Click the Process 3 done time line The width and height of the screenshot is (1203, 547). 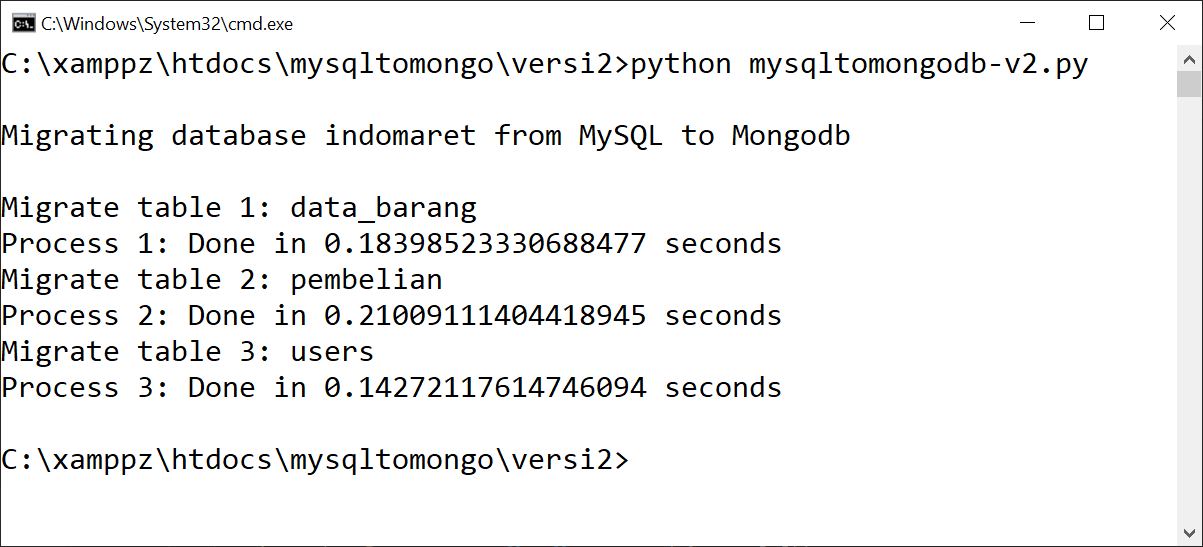tap(392, 387)
